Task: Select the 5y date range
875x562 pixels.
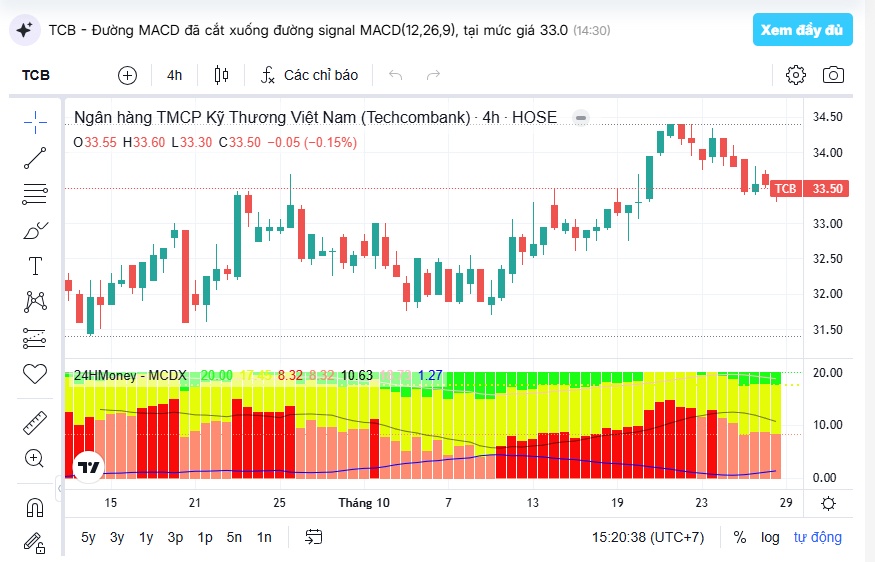Action: (88, 537)
